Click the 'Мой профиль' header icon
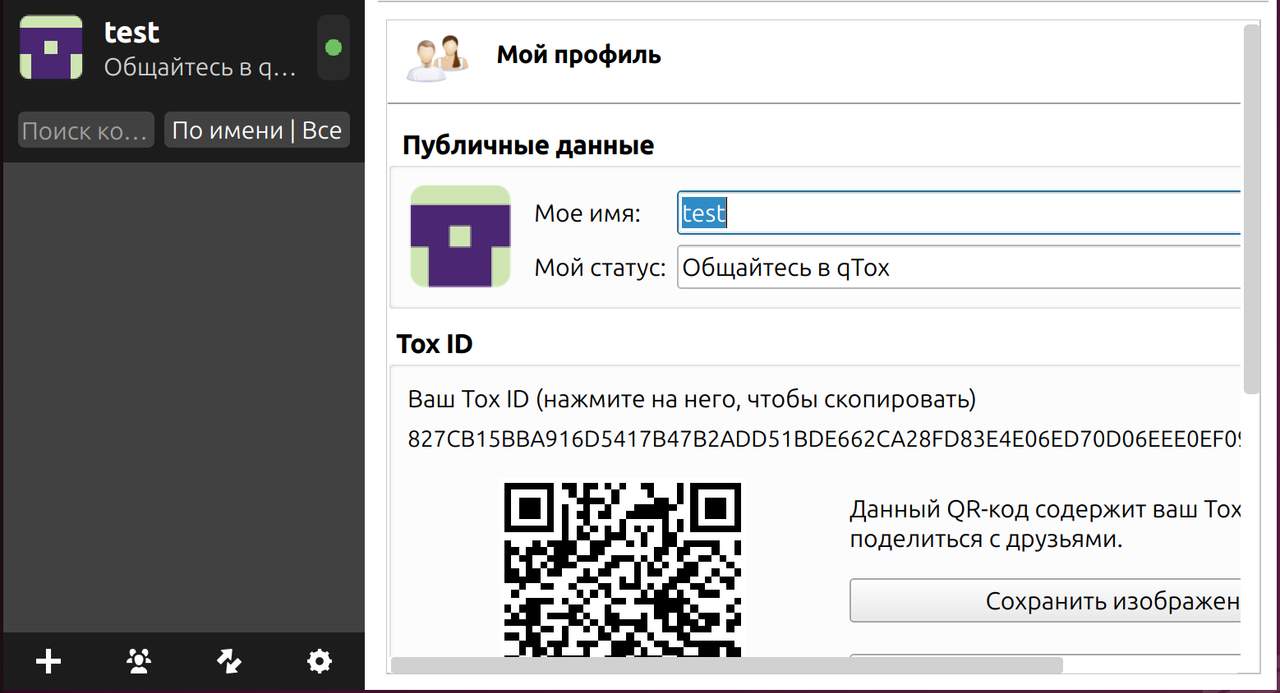Viewport: 1280px width, 693px height. pyautogui.click(x=438, y=57)
